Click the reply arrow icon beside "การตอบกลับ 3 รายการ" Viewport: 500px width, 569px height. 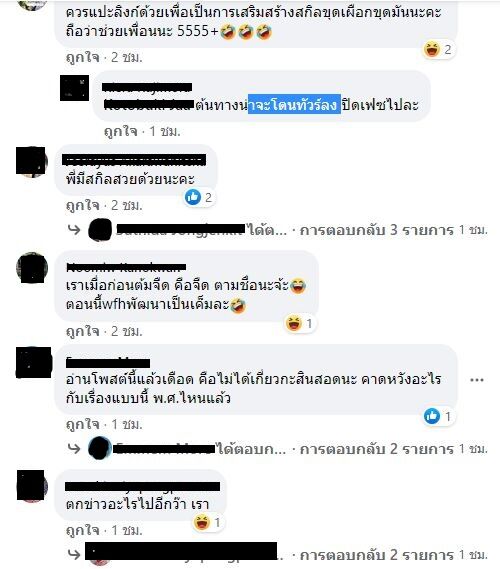point(74,229)
